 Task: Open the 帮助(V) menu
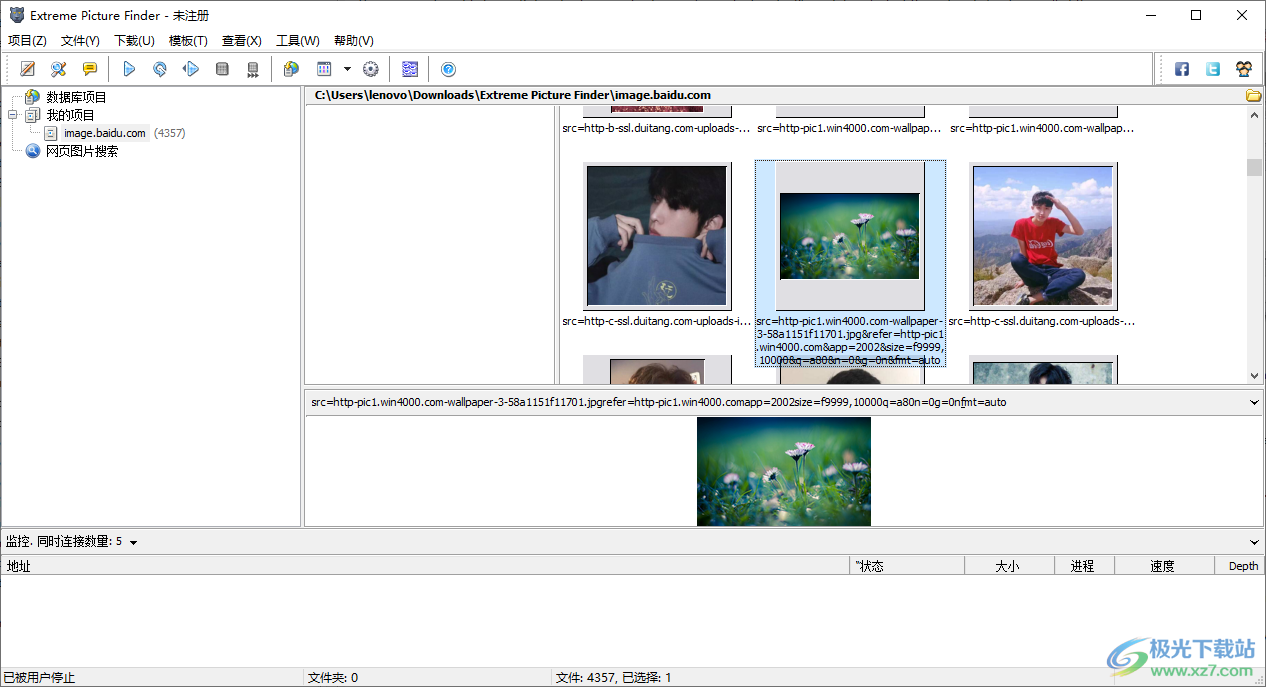(x=354, y=41)
